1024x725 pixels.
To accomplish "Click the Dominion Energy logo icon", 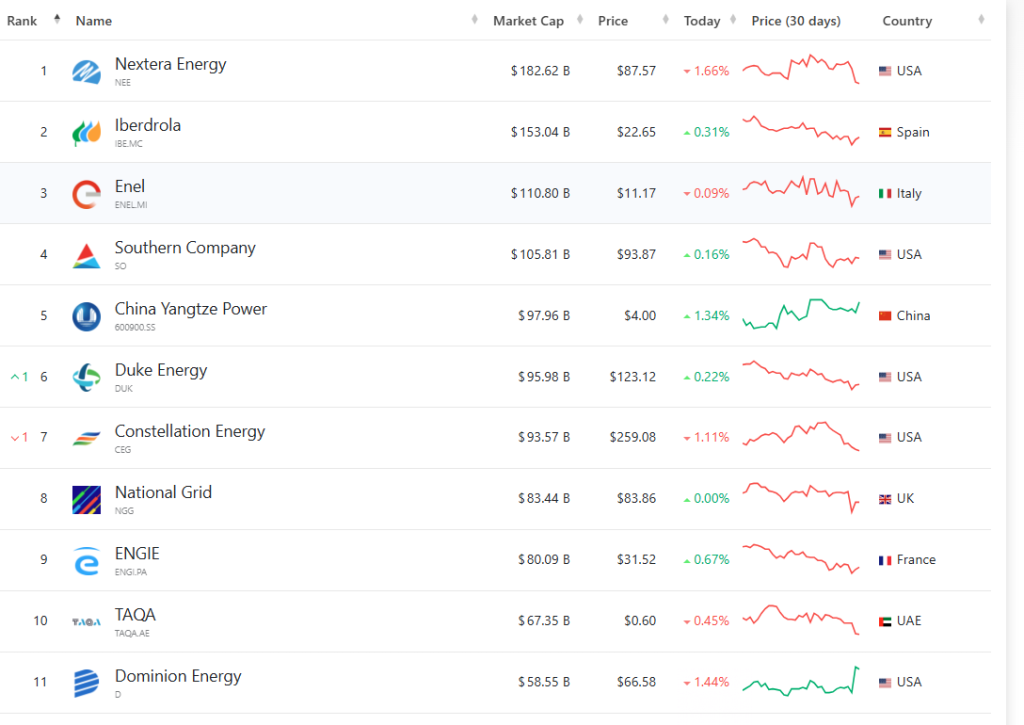I will click(x=86, y=684).
